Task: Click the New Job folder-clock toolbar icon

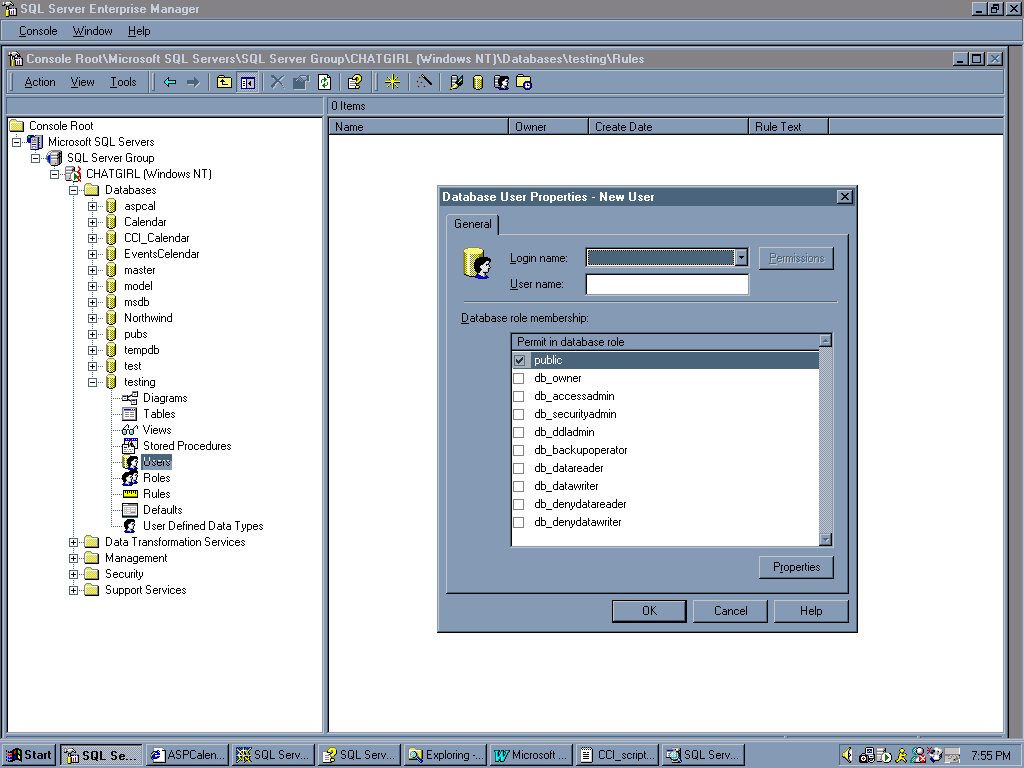Action: (x=524, y=82)
